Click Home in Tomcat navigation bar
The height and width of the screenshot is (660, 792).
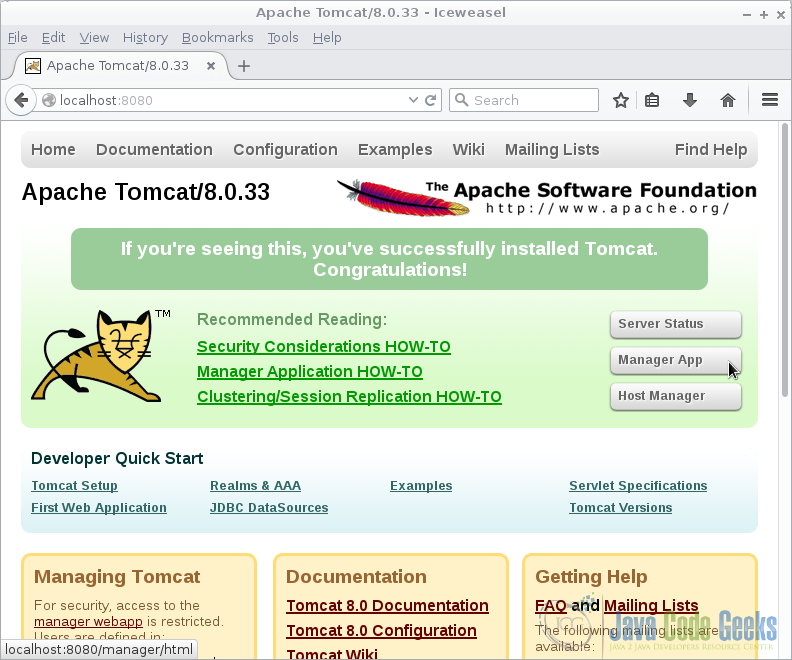point(53,149)
